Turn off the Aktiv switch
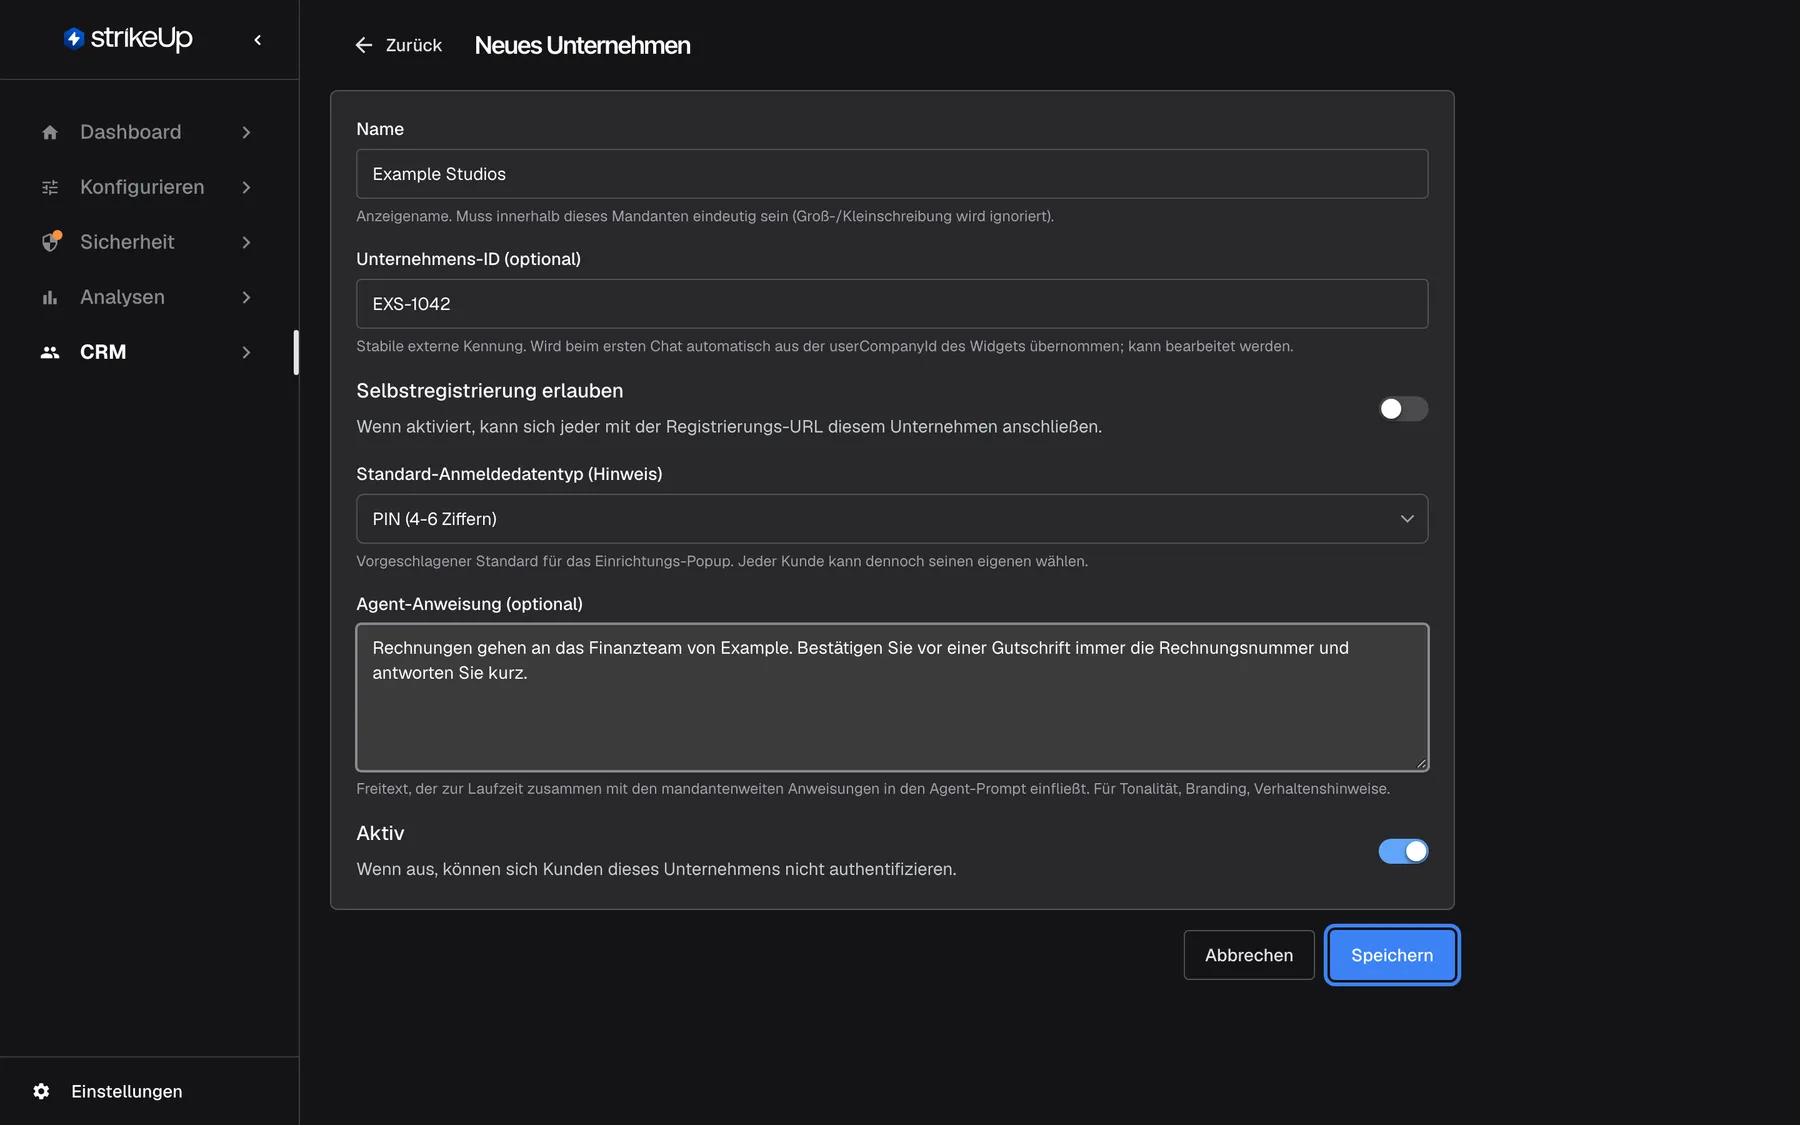1800x1125 pixels. click(1403, 851)
